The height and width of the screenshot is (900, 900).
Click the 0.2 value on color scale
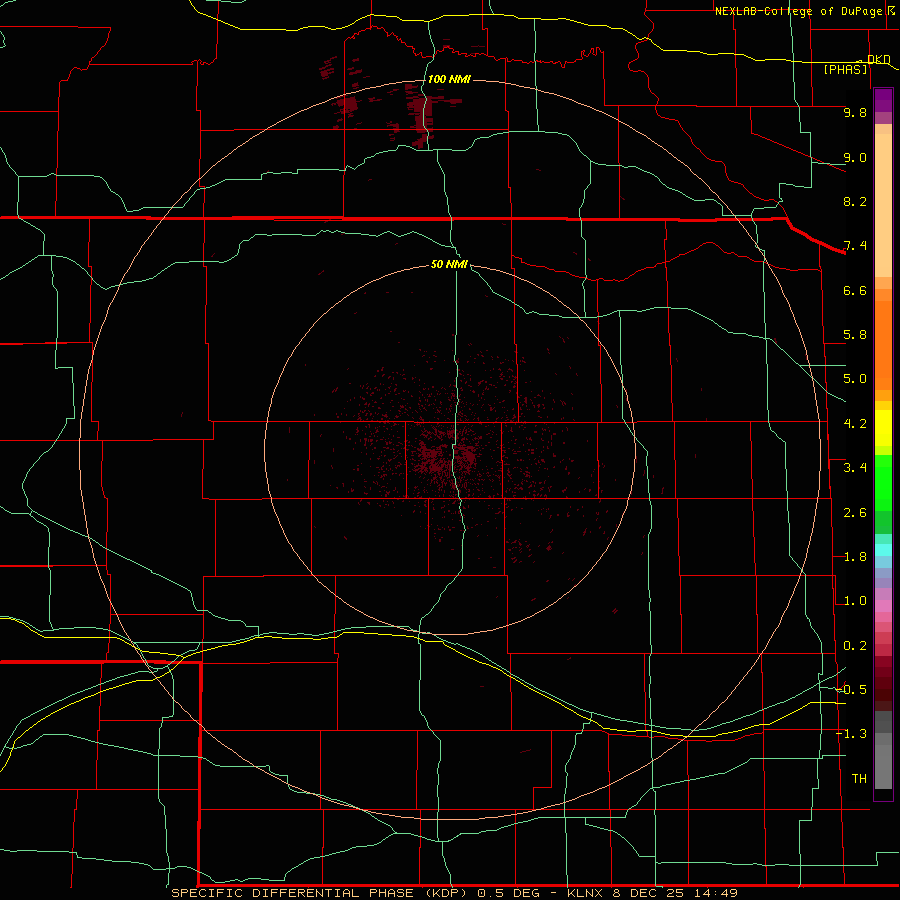(855, 646)
